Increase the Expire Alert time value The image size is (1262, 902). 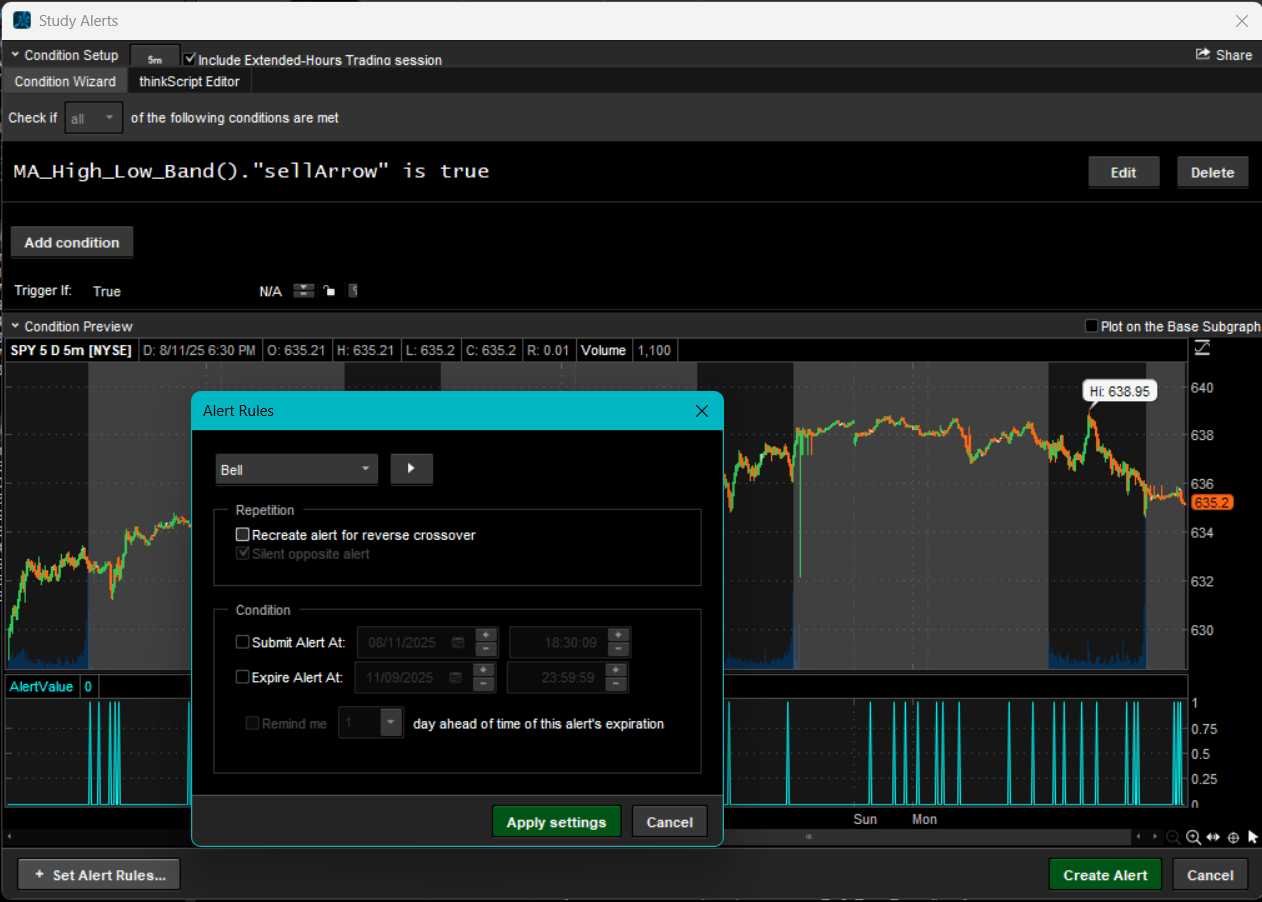[x=617, y=669]
